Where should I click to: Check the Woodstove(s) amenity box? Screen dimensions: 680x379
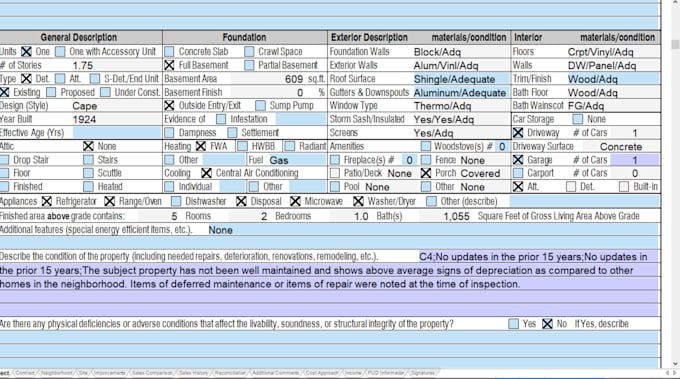click(x=426, y=146)
